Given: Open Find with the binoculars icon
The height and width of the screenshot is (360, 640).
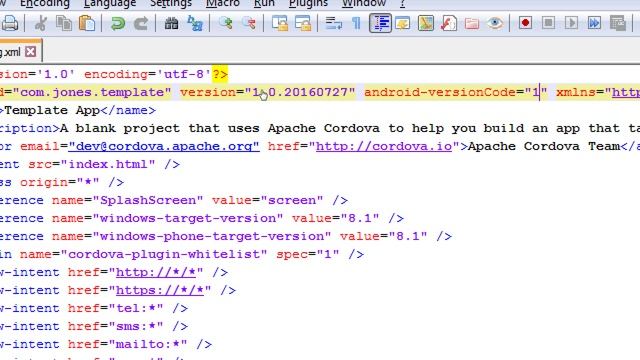Looking at the screenshot, I should pyautogui.click(x=171, y=23).
